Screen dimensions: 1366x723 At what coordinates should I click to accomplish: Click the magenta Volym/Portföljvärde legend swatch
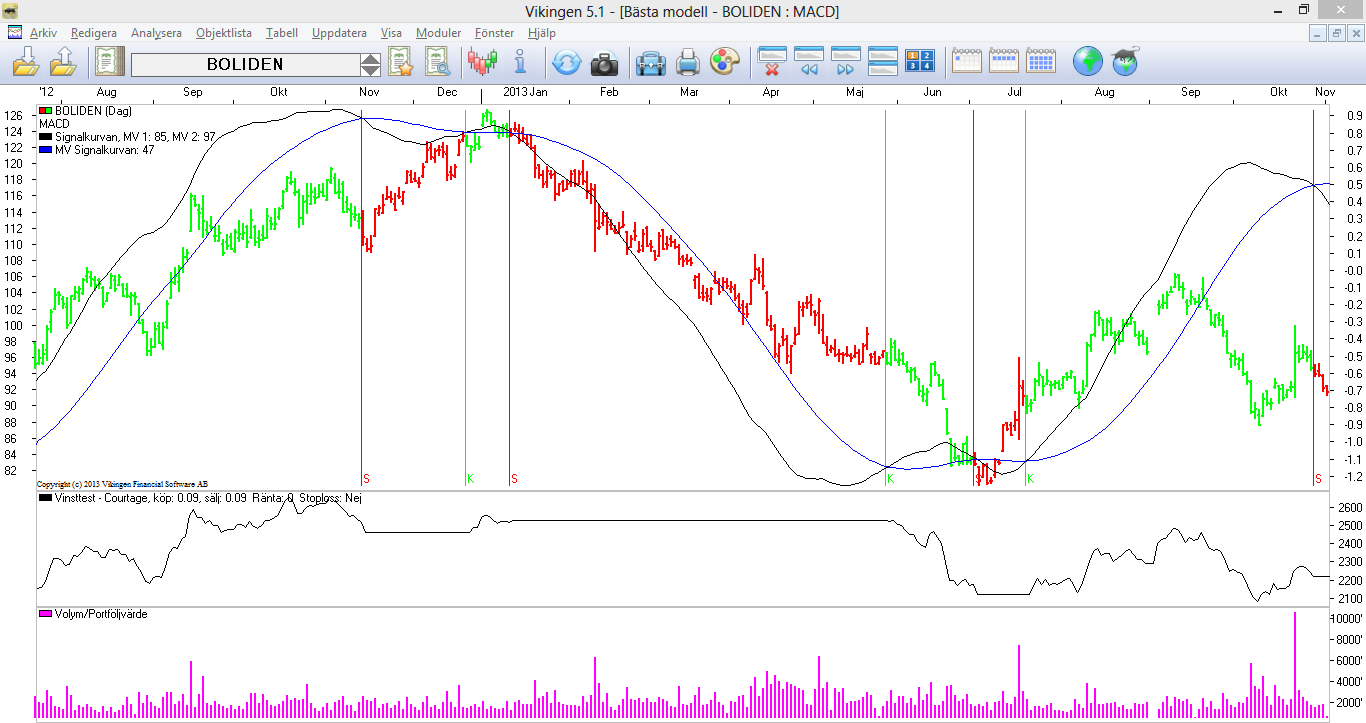[x=46, y=614]
